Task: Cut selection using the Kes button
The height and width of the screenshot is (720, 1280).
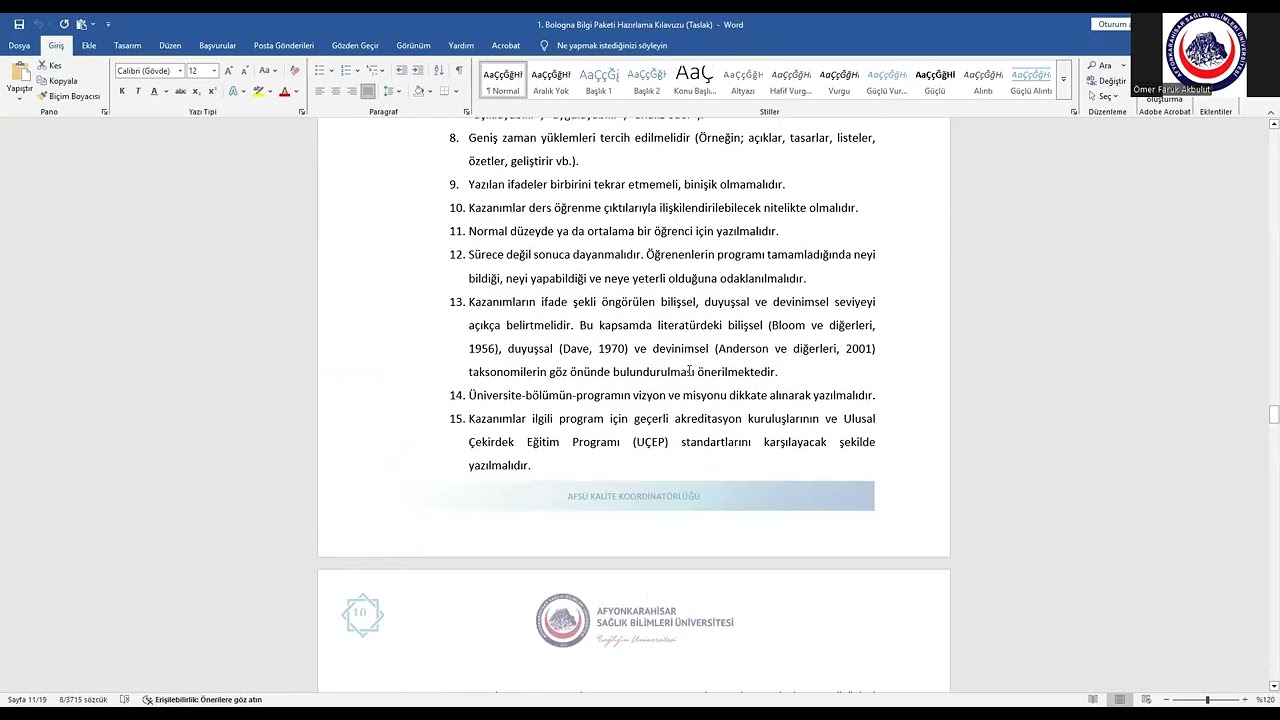Action: (x=50, y=65)
